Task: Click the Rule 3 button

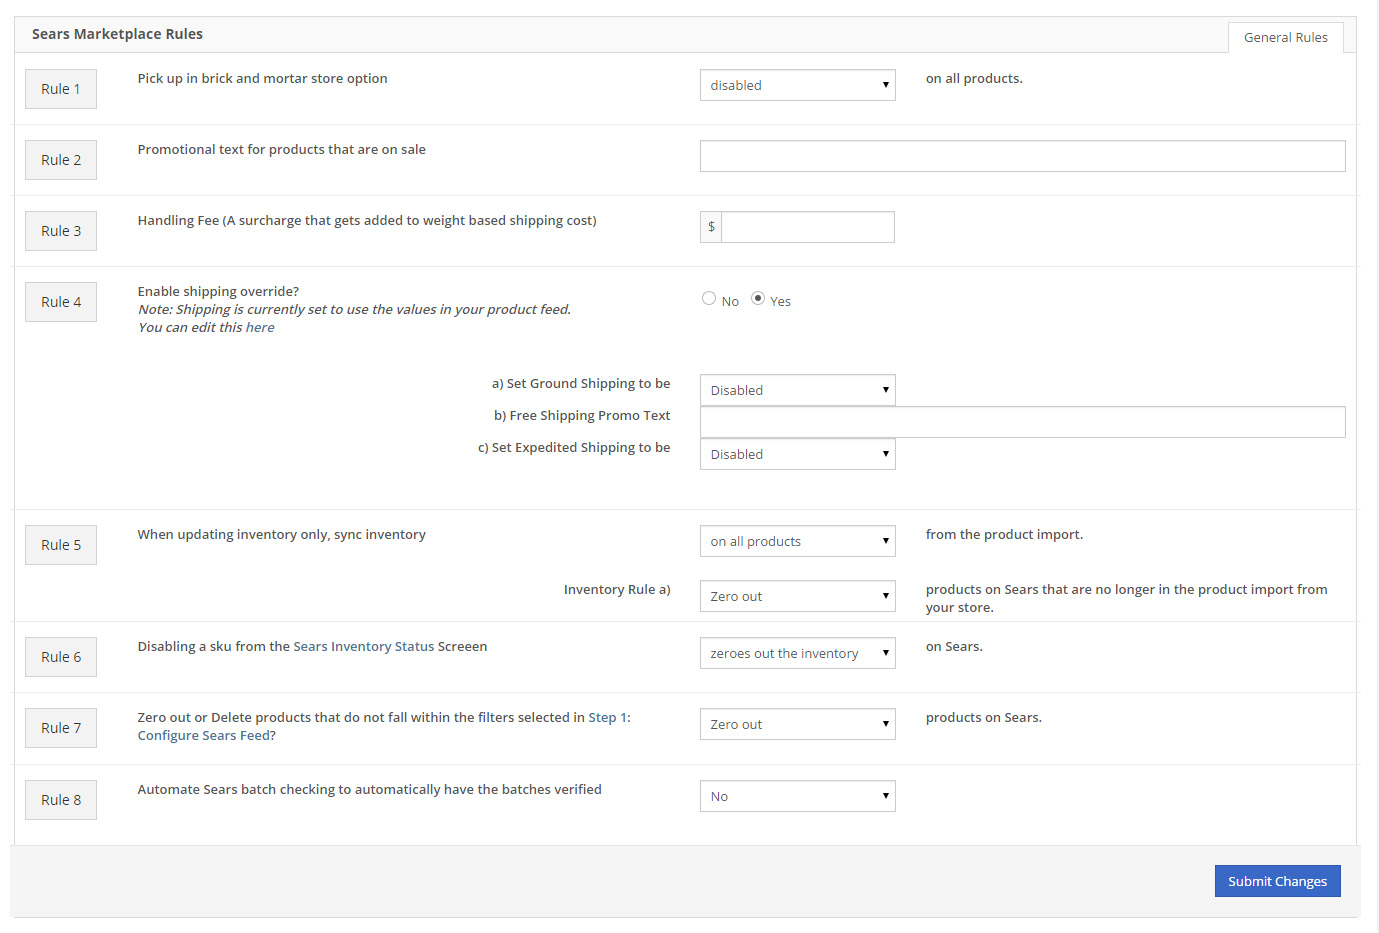Action: [61, 231]
